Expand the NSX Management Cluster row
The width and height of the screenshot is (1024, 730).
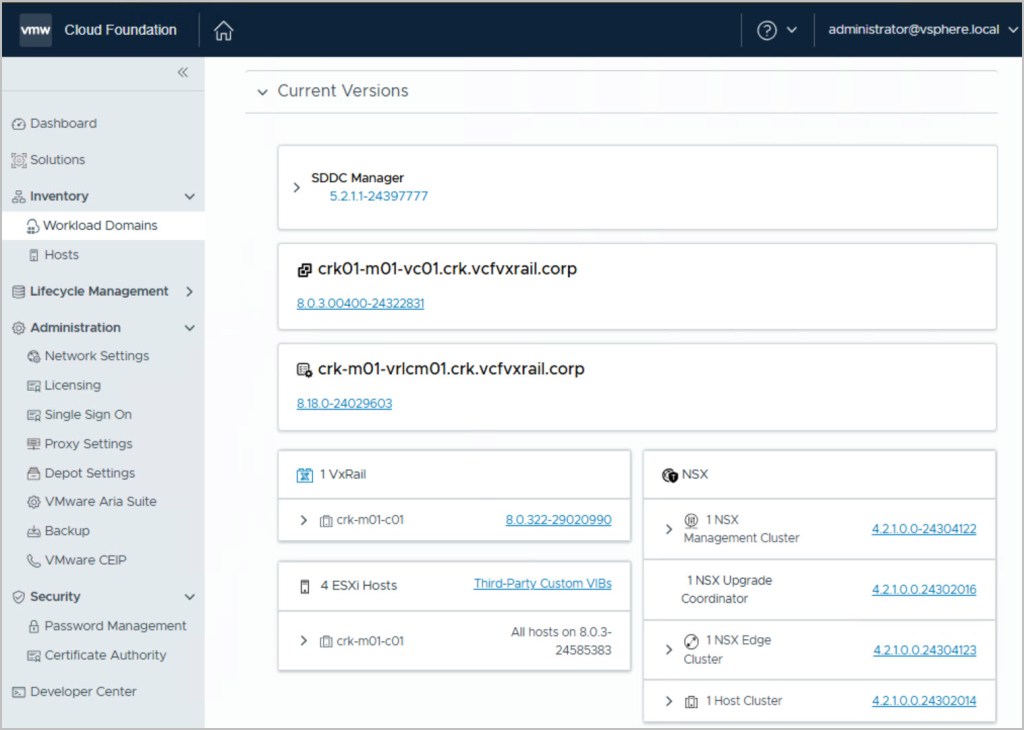(669, 529)
